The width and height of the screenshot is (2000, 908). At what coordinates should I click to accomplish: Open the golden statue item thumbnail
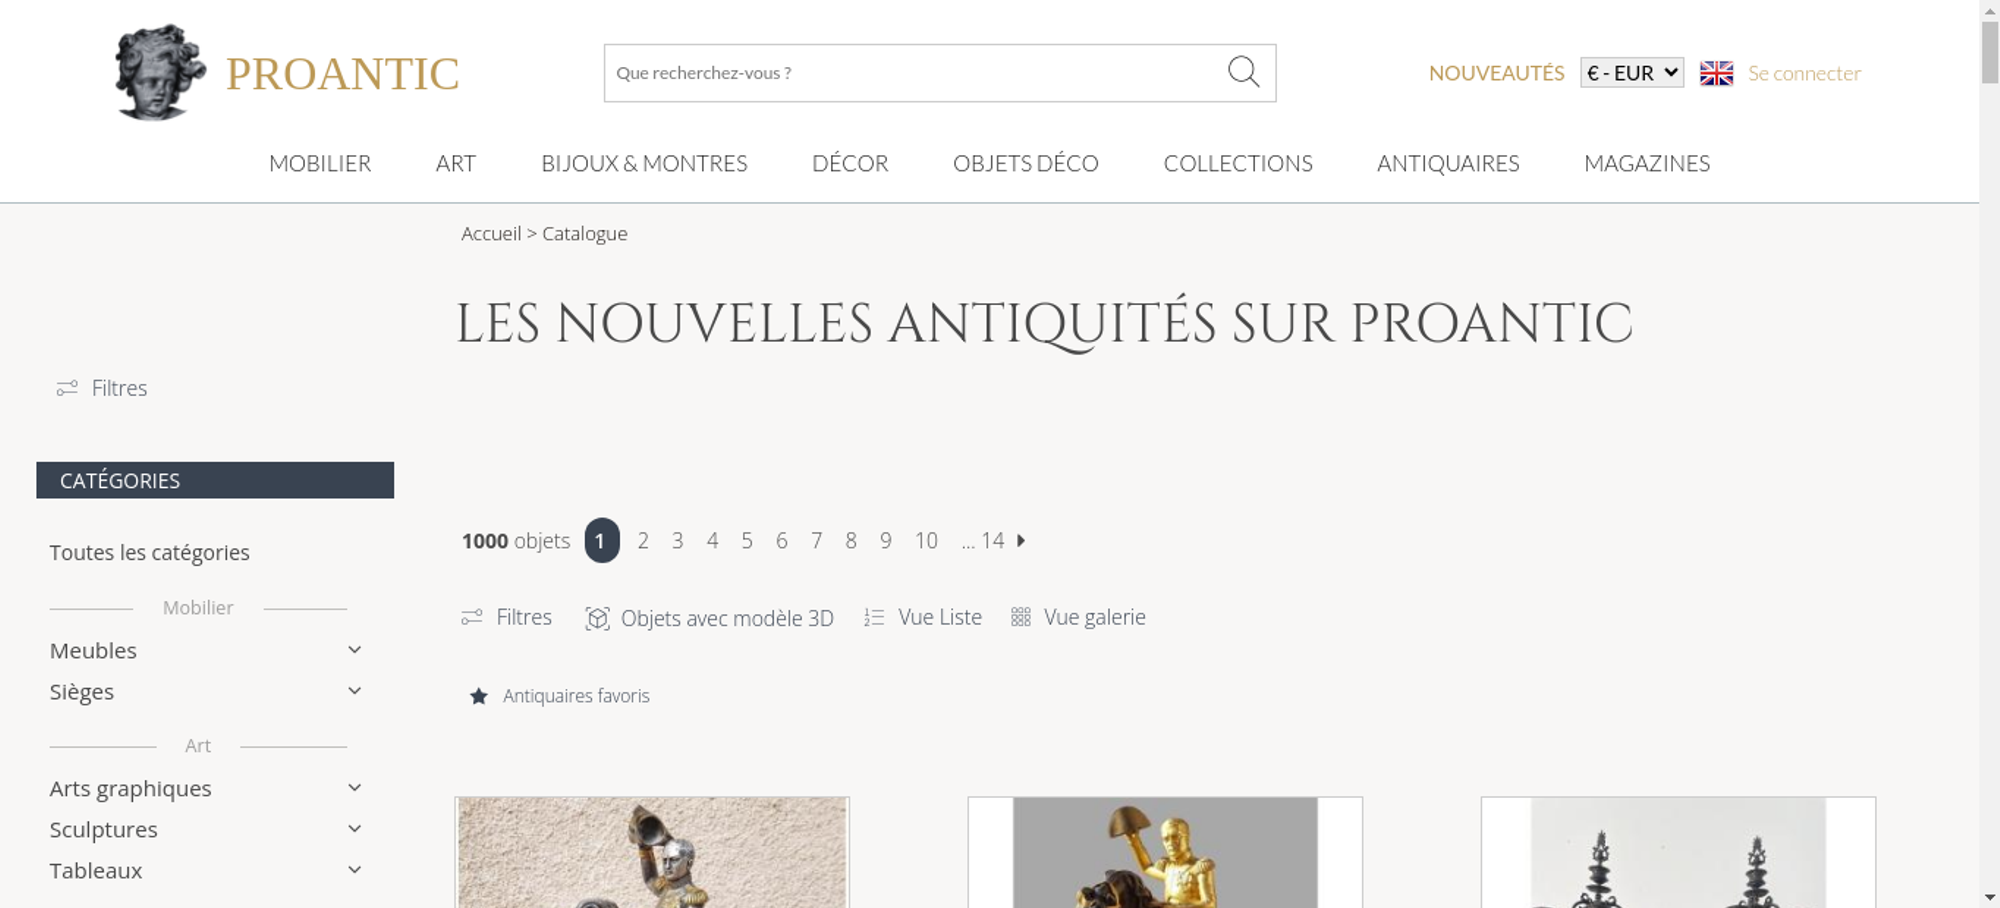click(x=1165, y=852)
